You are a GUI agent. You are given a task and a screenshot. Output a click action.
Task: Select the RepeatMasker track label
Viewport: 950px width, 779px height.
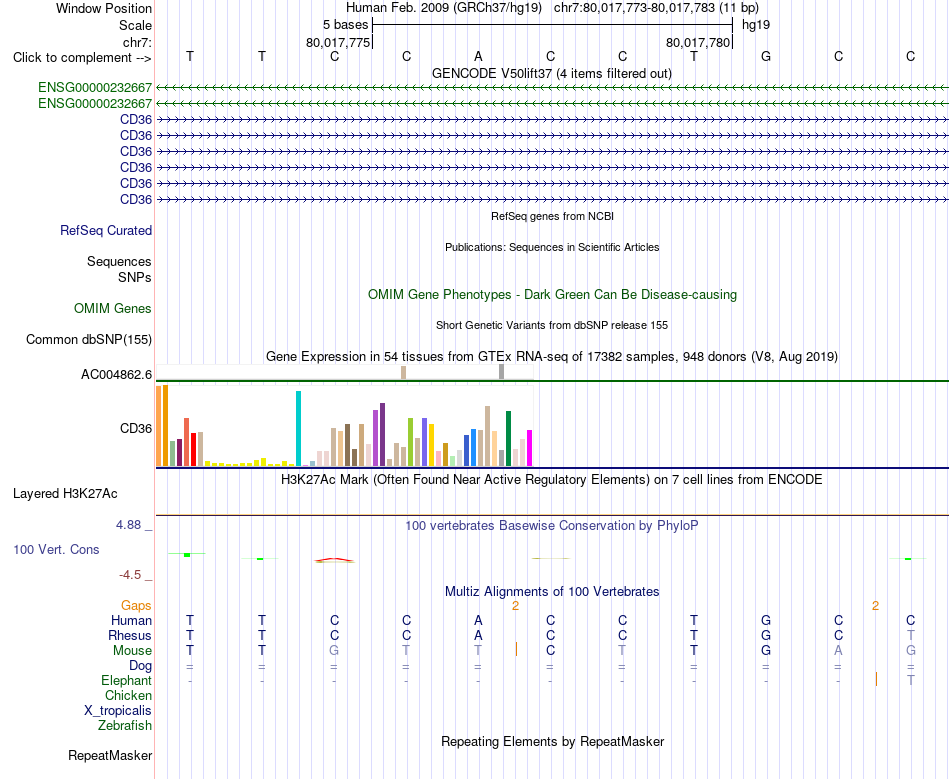pos(110,755)
